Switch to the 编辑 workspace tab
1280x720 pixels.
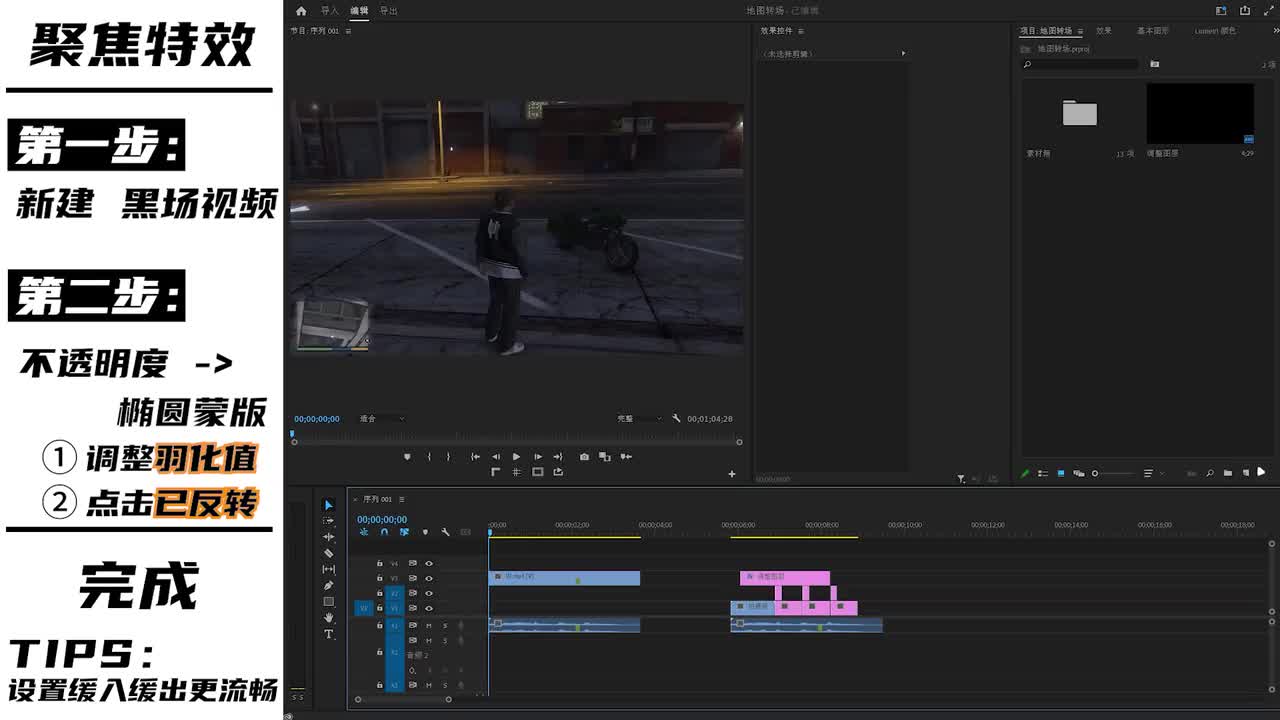coord(359,11)
